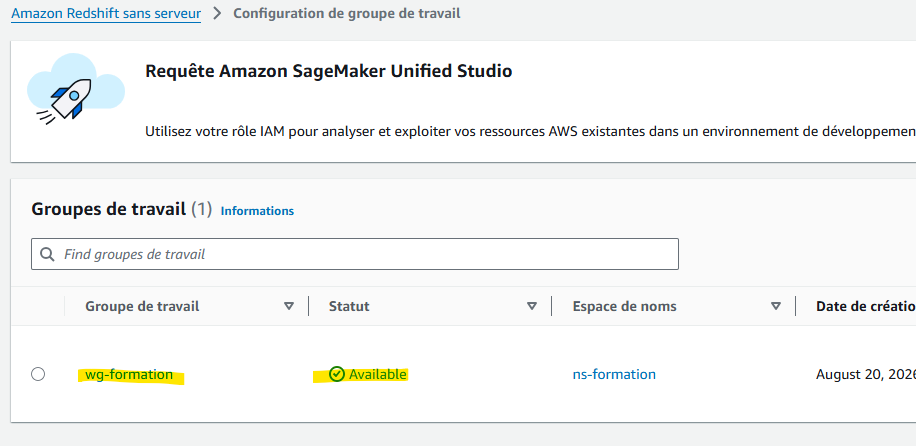
Task: Open the wg-formation workgroup link
Action: coord(129,374)
